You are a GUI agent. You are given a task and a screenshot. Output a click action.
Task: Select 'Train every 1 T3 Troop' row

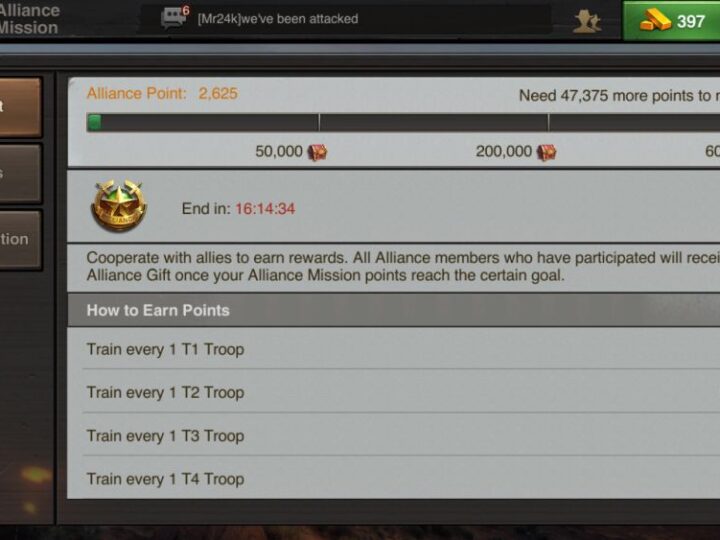point(394,435)
